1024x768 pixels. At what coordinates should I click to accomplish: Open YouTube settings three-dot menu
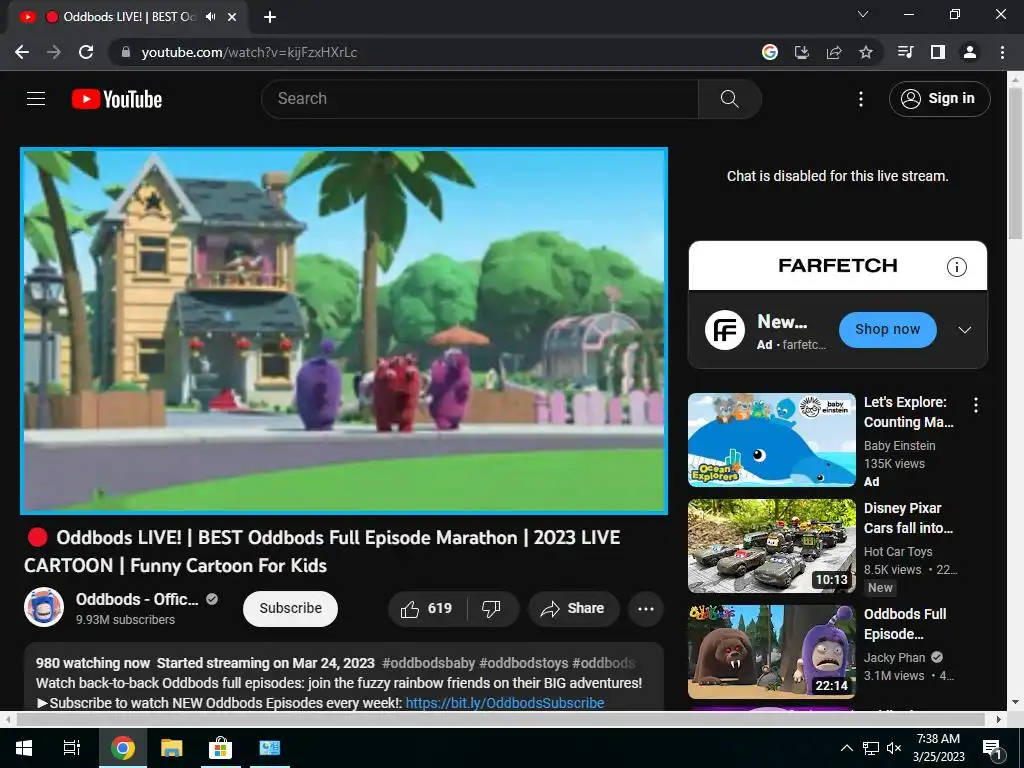click(x=861, y=99)
